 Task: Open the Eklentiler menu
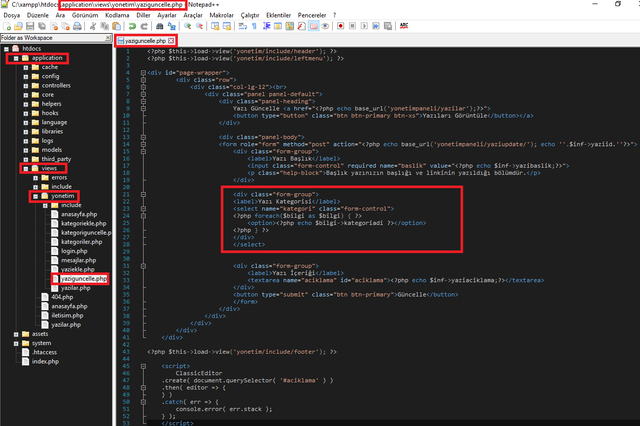[279, 15]
